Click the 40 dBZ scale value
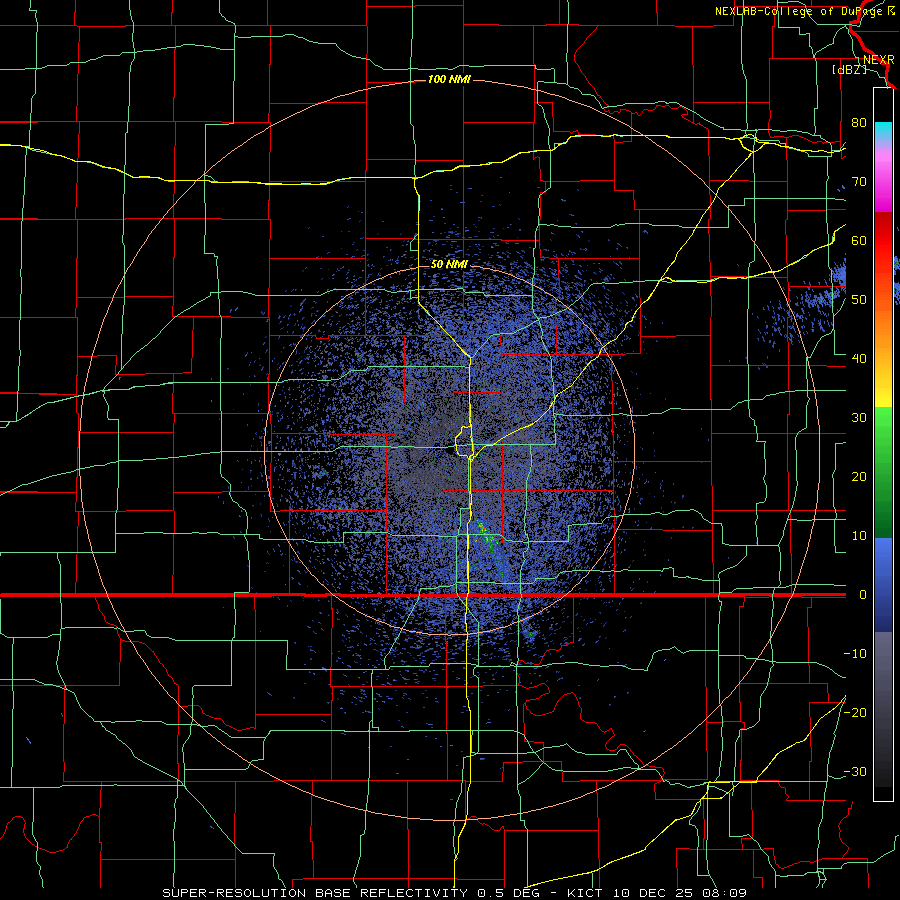This screenshot has height=900, width=900. 859,359
